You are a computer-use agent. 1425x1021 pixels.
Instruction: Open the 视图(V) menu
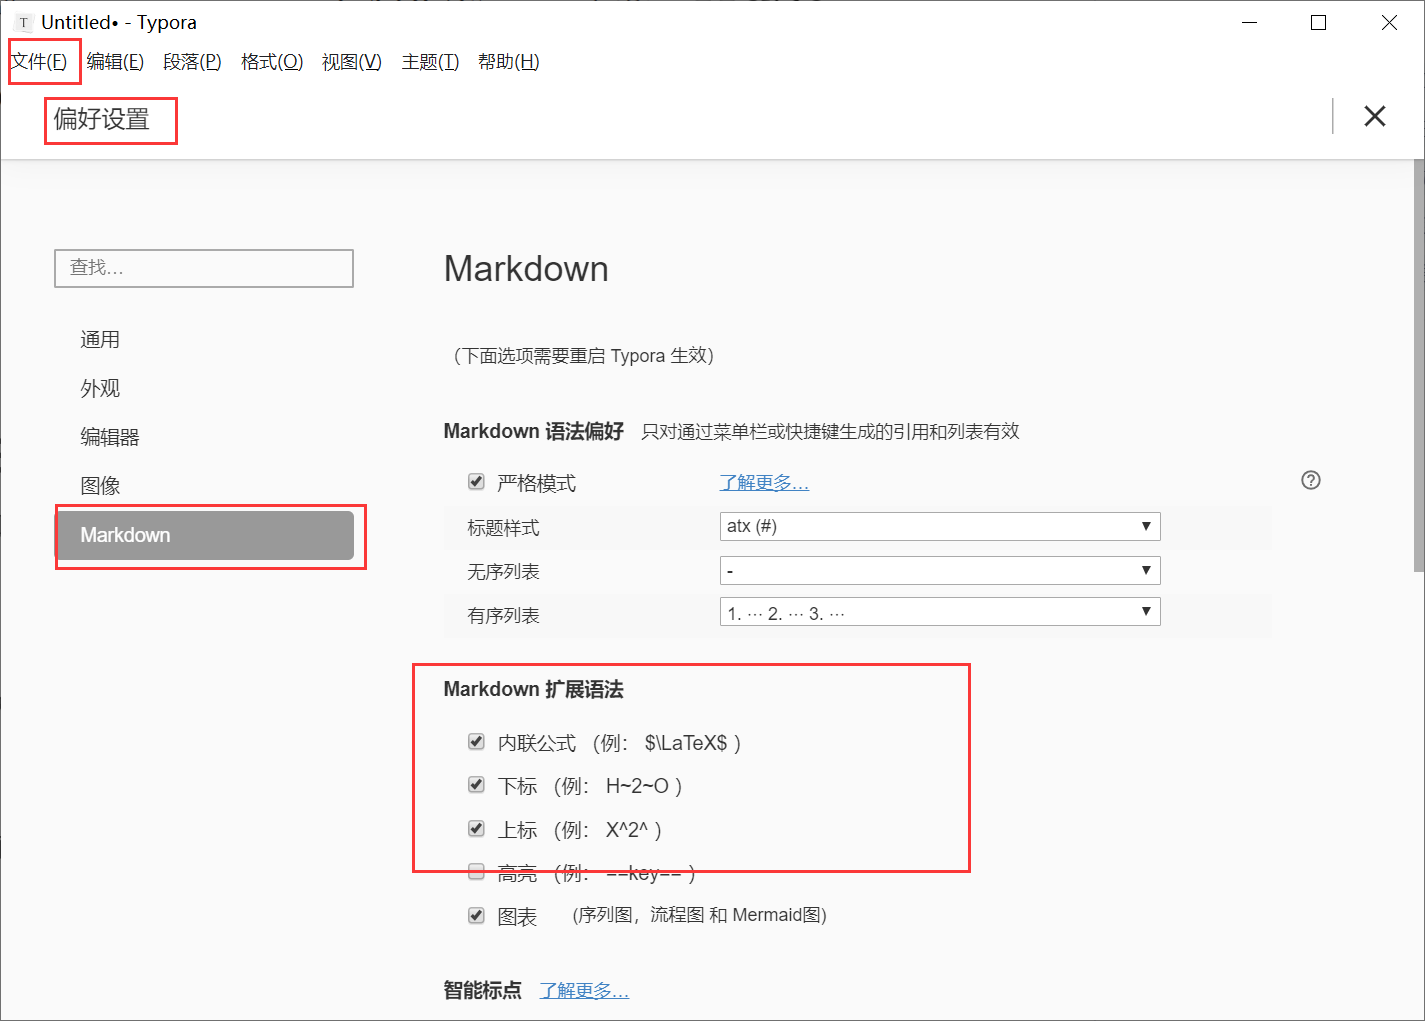pos(352,62)
